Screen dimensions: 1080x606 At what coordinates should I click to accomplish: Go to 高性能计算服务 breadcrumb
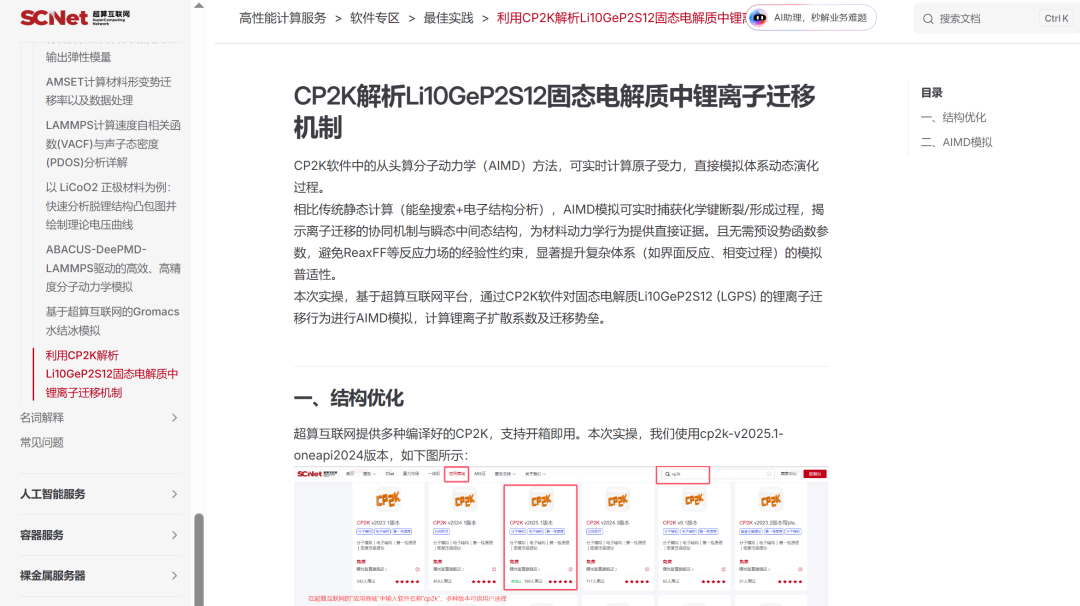click(x=282, y=18)
